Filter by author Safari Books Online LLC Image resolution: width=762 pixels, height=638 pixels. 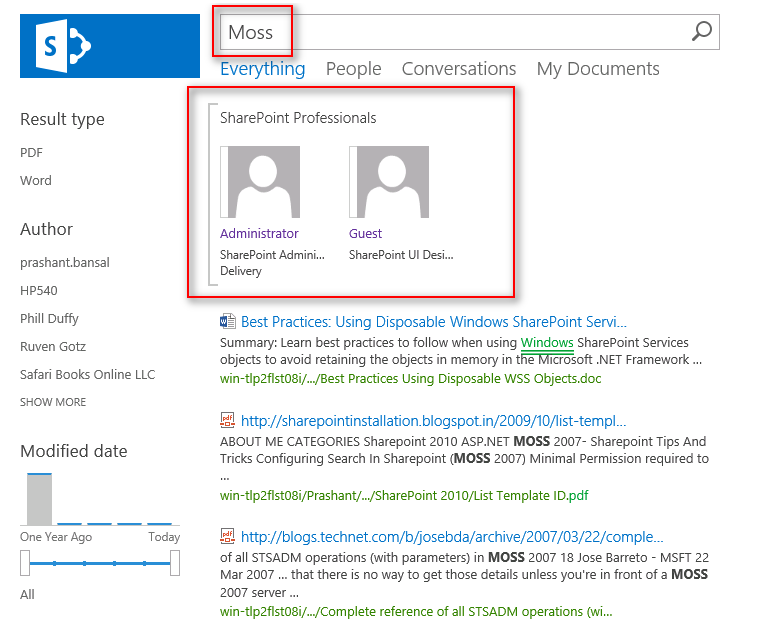pyautogui.click(x=87, y=375)
